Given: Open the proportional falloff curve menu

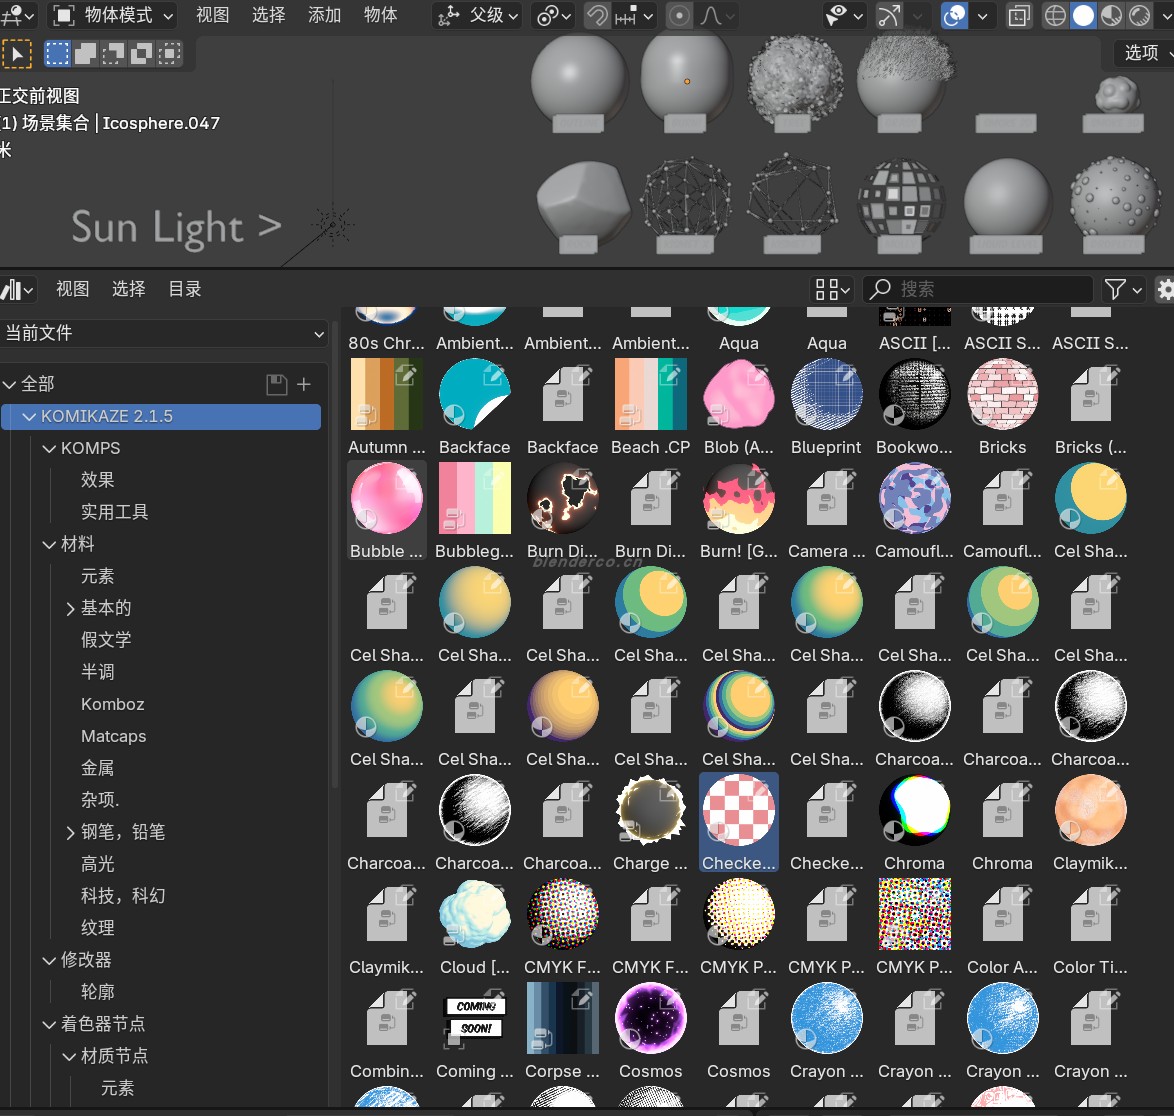Looking at the screenshot, I should coord(717,15).
